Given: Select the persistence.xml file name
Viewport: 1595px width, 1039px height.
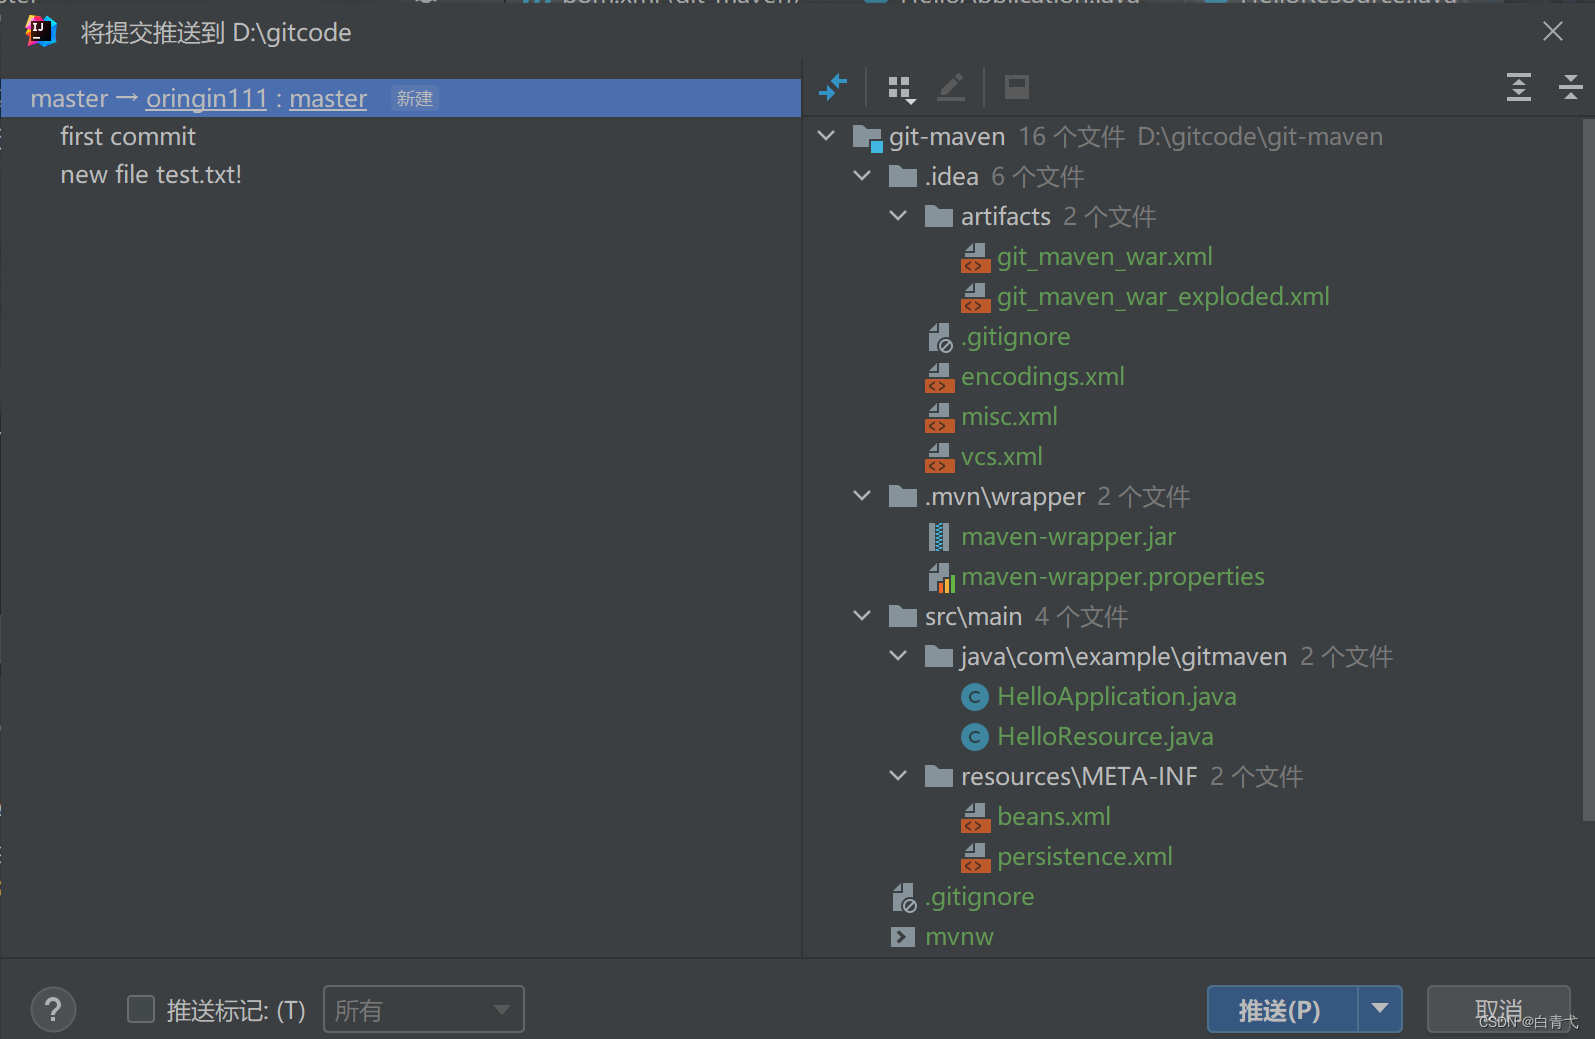Looking at the screenshot, I should click(x=1085, y=857).
